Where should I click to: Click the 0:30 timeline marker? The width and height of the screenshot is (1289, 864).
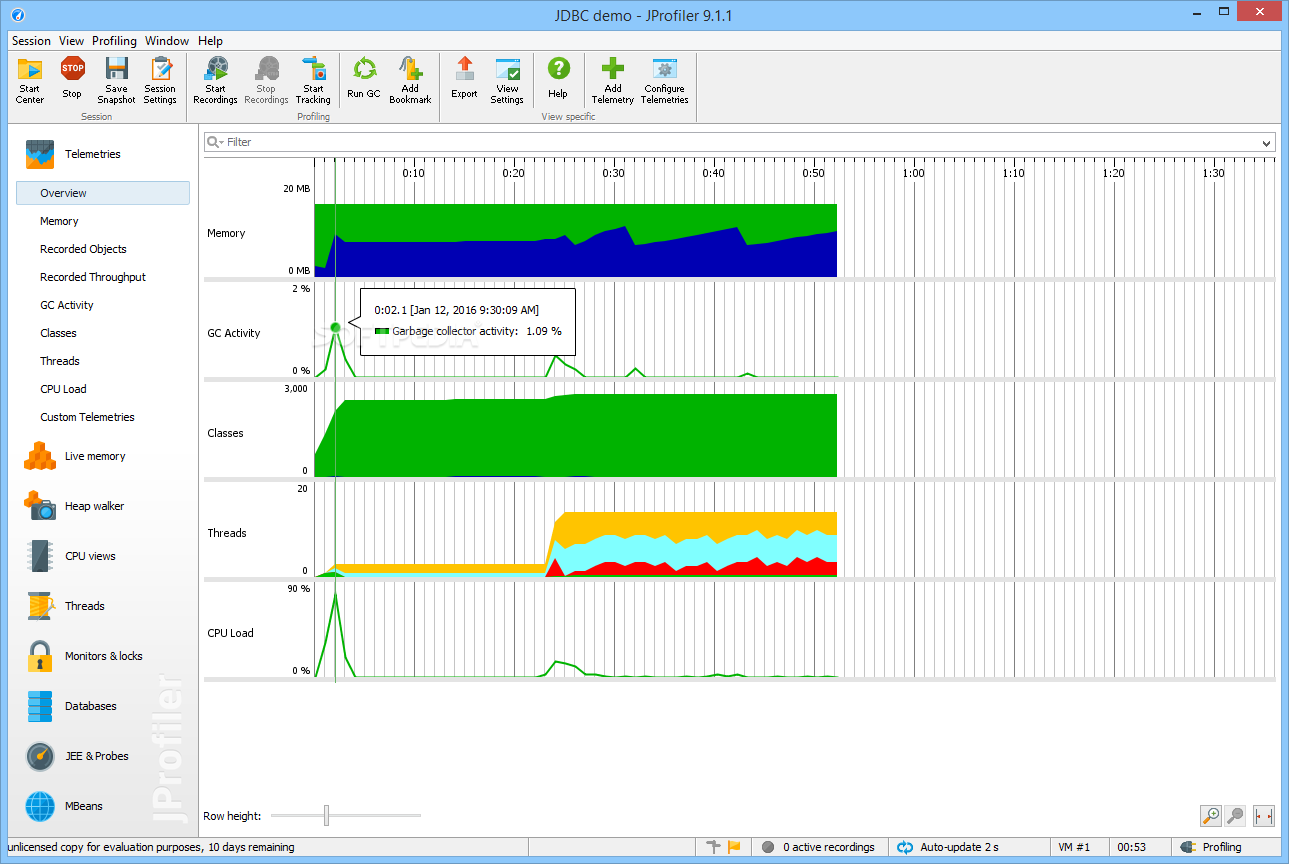(x=613, y=173)
